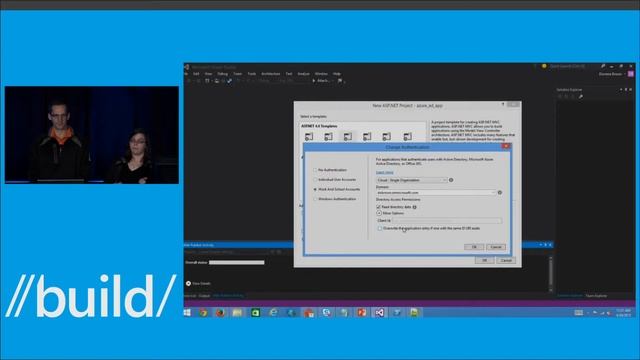This screenshot has width=640, height=360.
Task: Select the sixth ASP.NET 4.6 template icon
Action: tap(407, 137)
